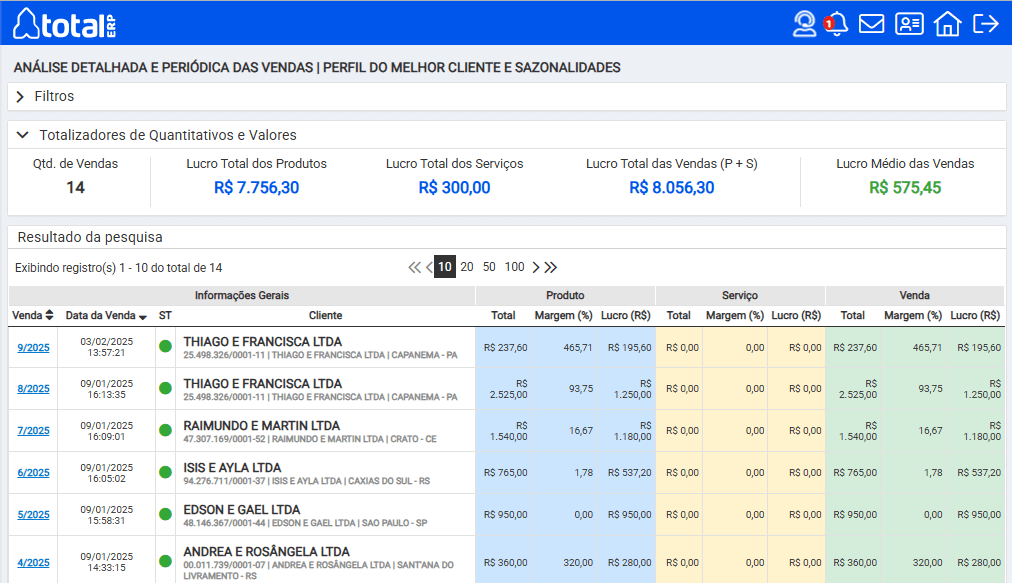This screenshot has height=583, width=1012.
Task: Open the user profile card icon
Action: point(909,23)
